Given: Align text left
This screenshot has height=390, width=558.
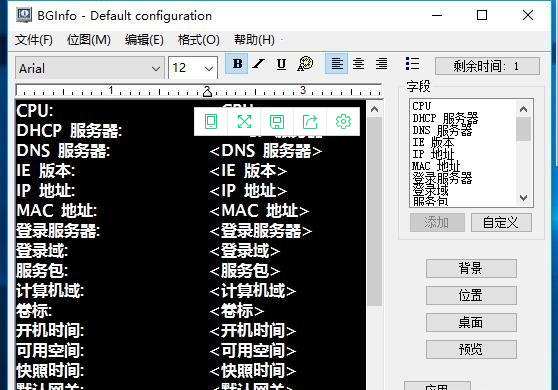Looking at the screenshot, I should (x=337, y=64).
